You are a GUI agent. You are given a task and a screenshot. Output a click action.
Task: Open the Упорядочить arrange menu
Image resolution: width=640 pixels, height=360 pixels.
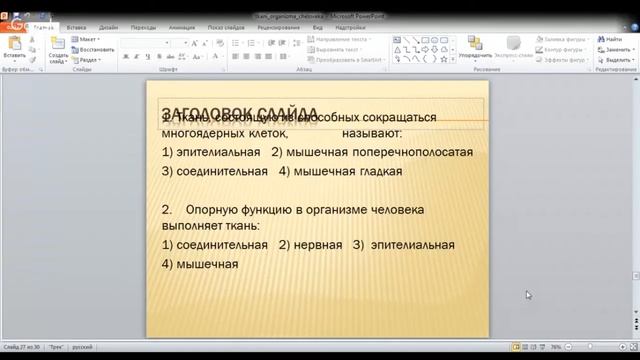(475, 48)
